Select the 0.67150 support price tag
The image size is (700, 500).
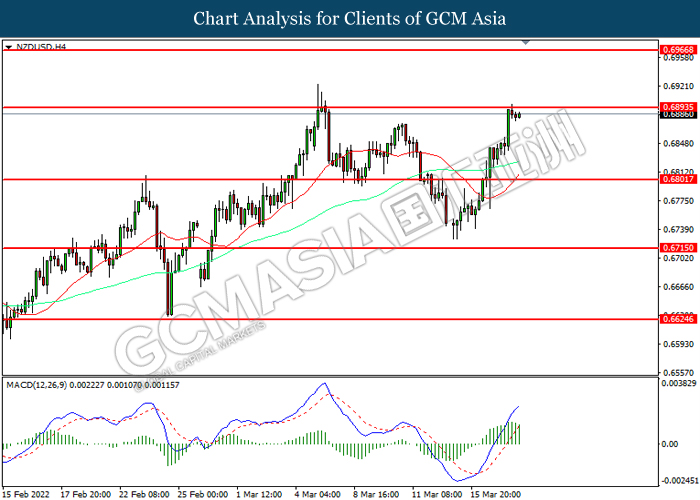click(673, 248)
